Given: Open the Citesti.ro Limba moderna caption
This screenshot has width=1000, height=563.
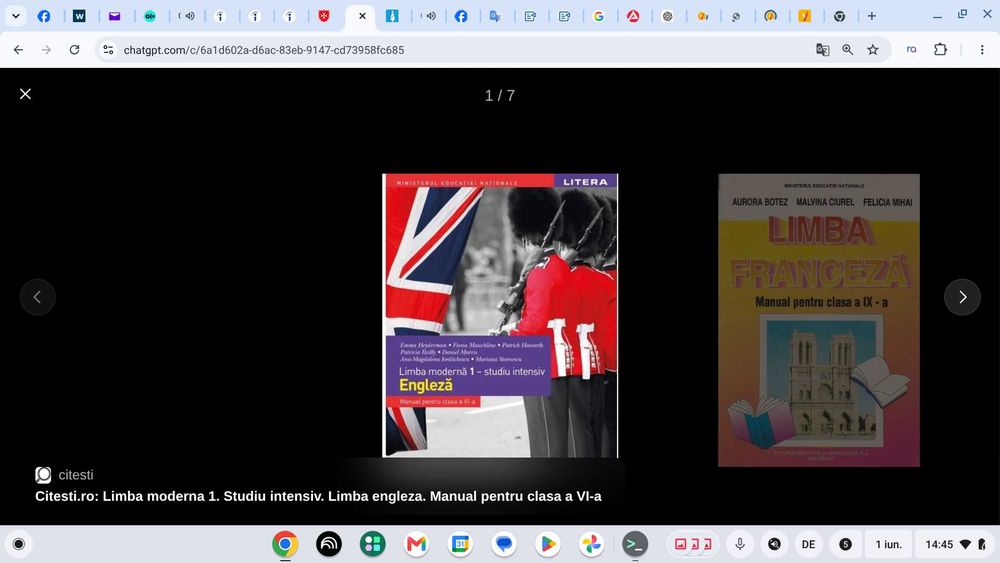Looking at the screenshot, I should [318, 496].
